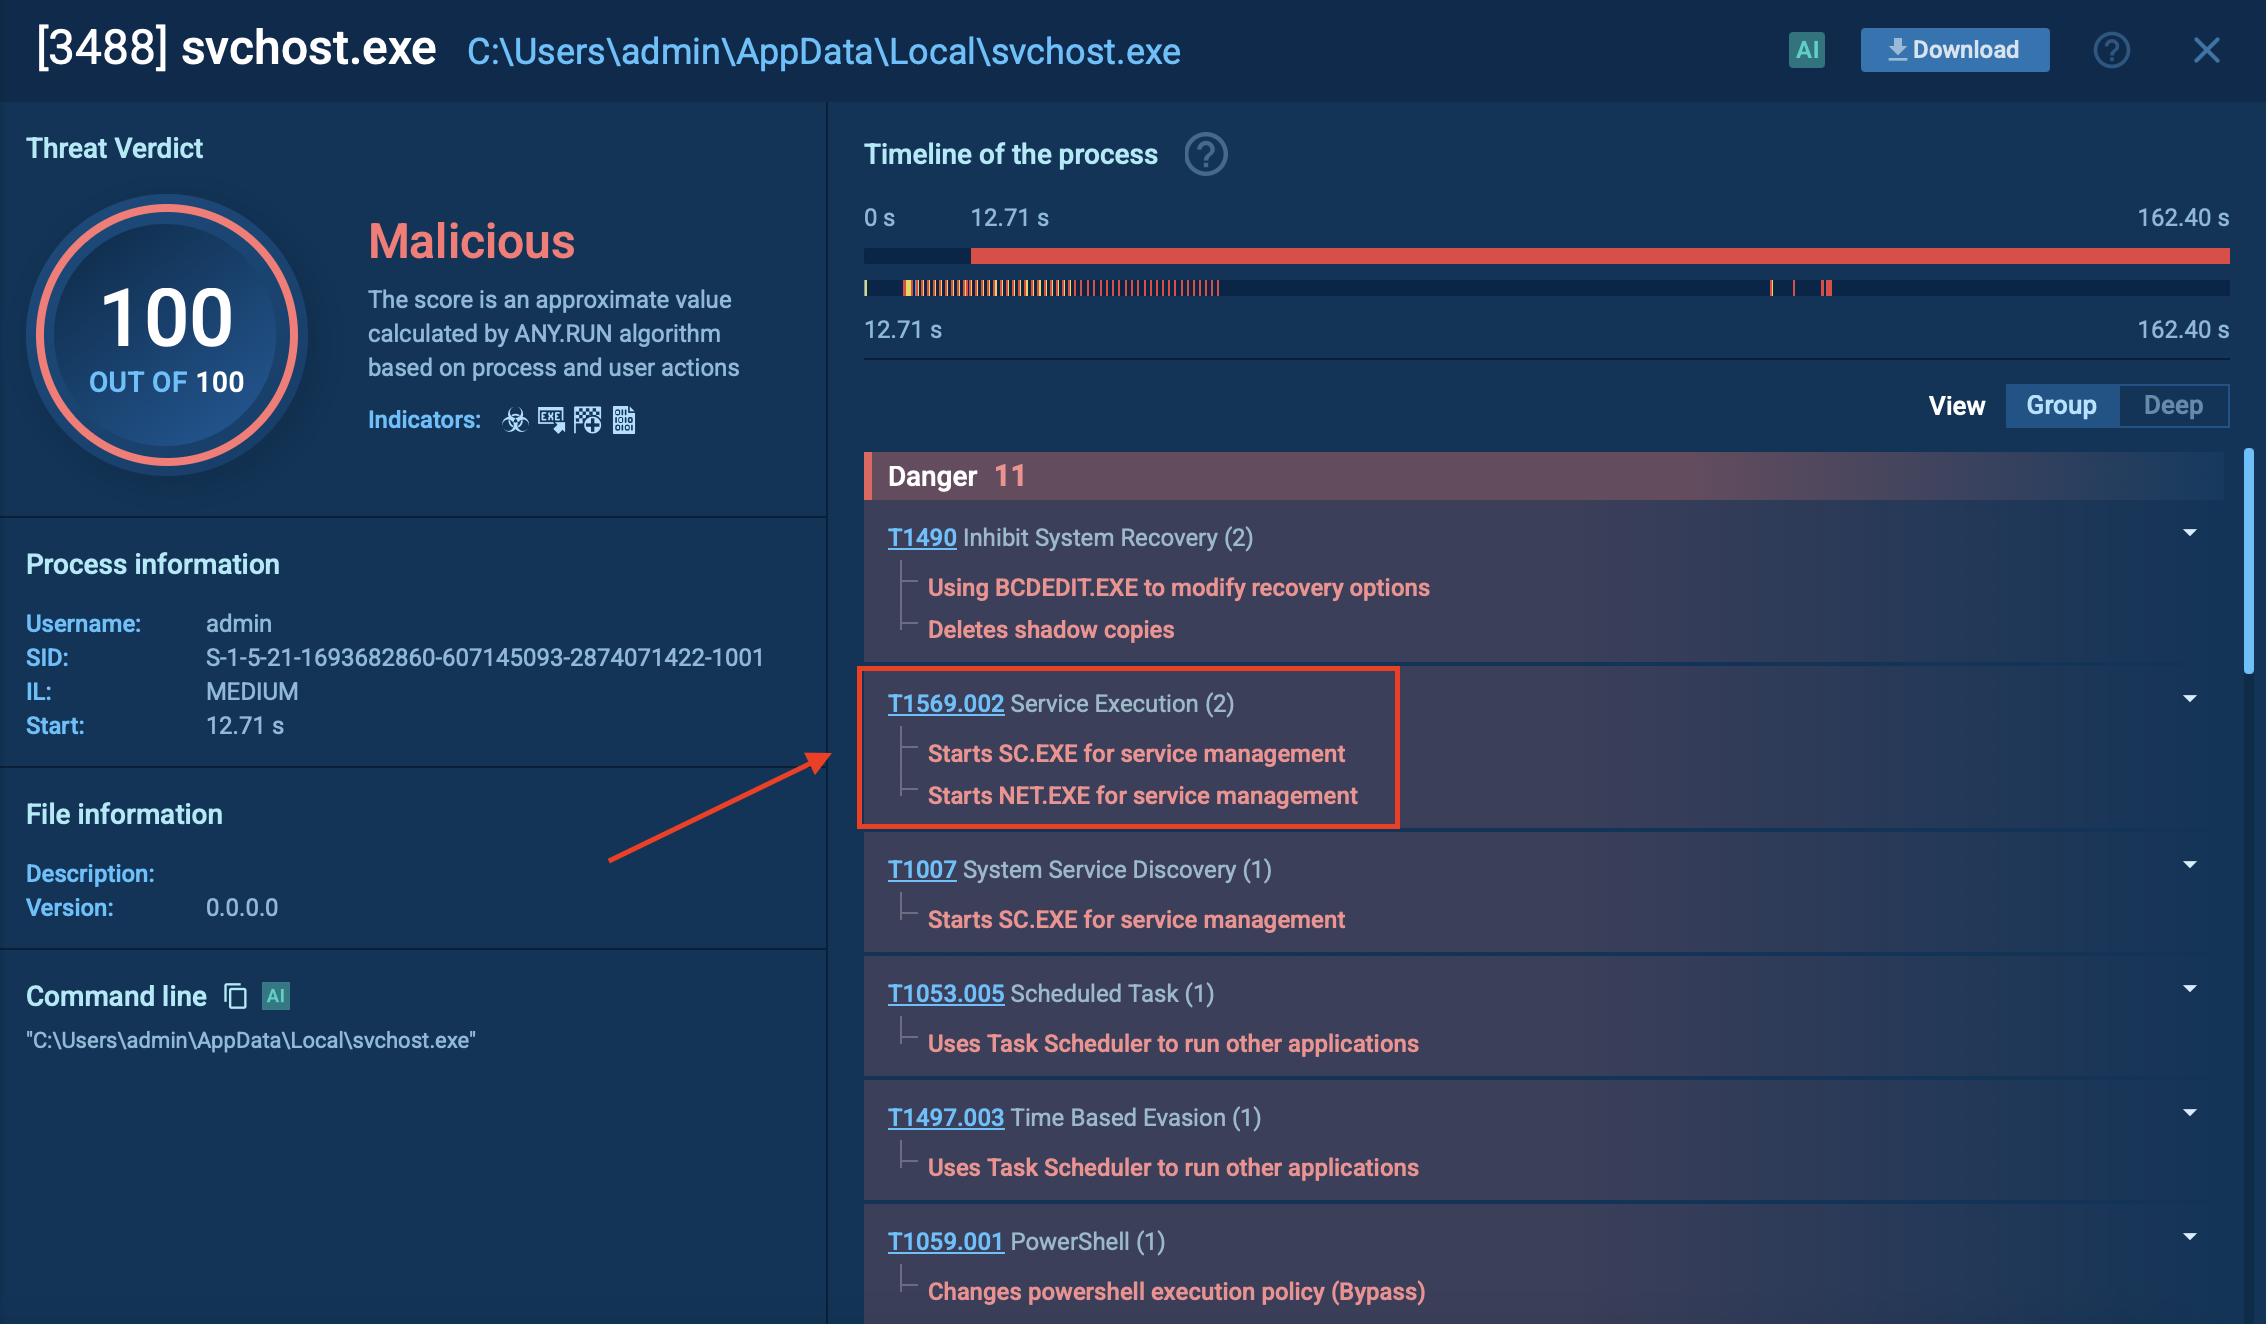Click the AI button in the header

tap(1806, 50)
